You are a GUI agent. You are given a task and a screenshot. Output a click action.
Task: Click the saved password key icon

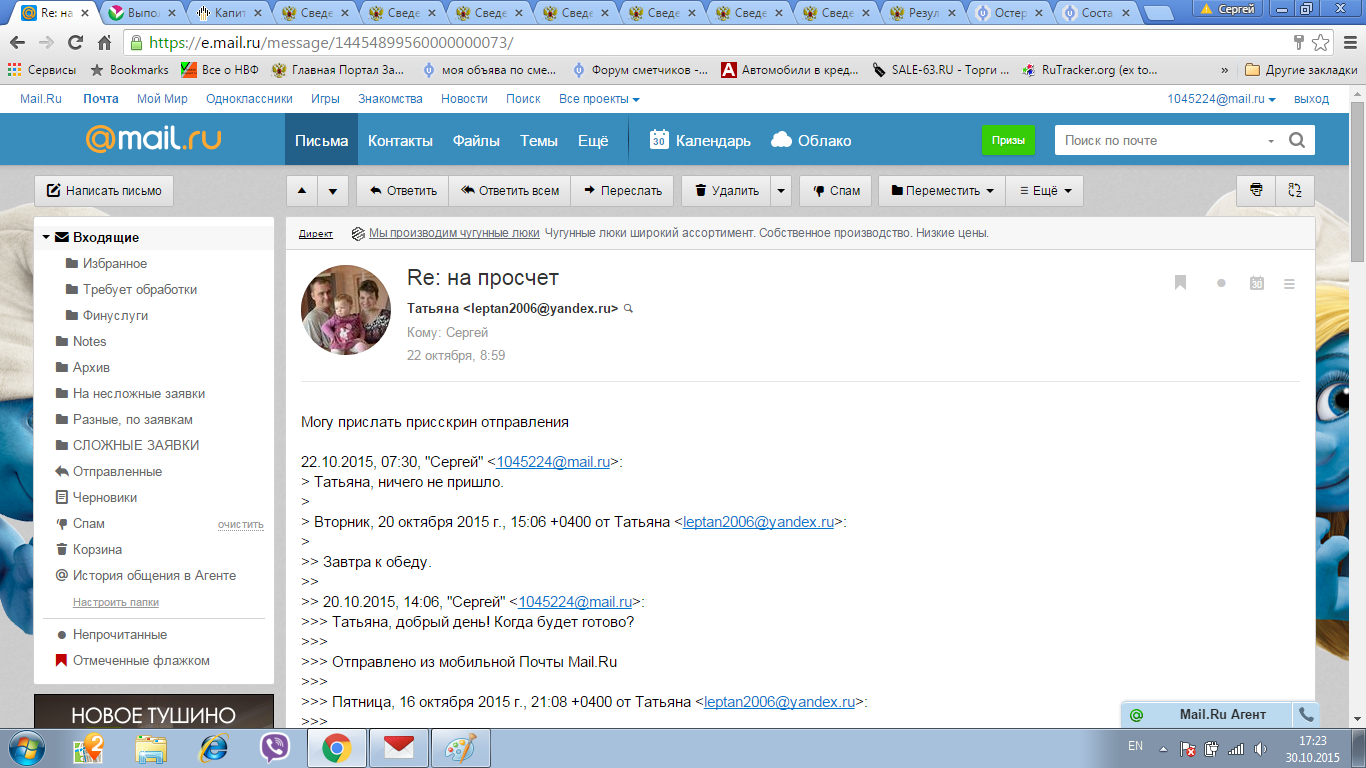1299,43
